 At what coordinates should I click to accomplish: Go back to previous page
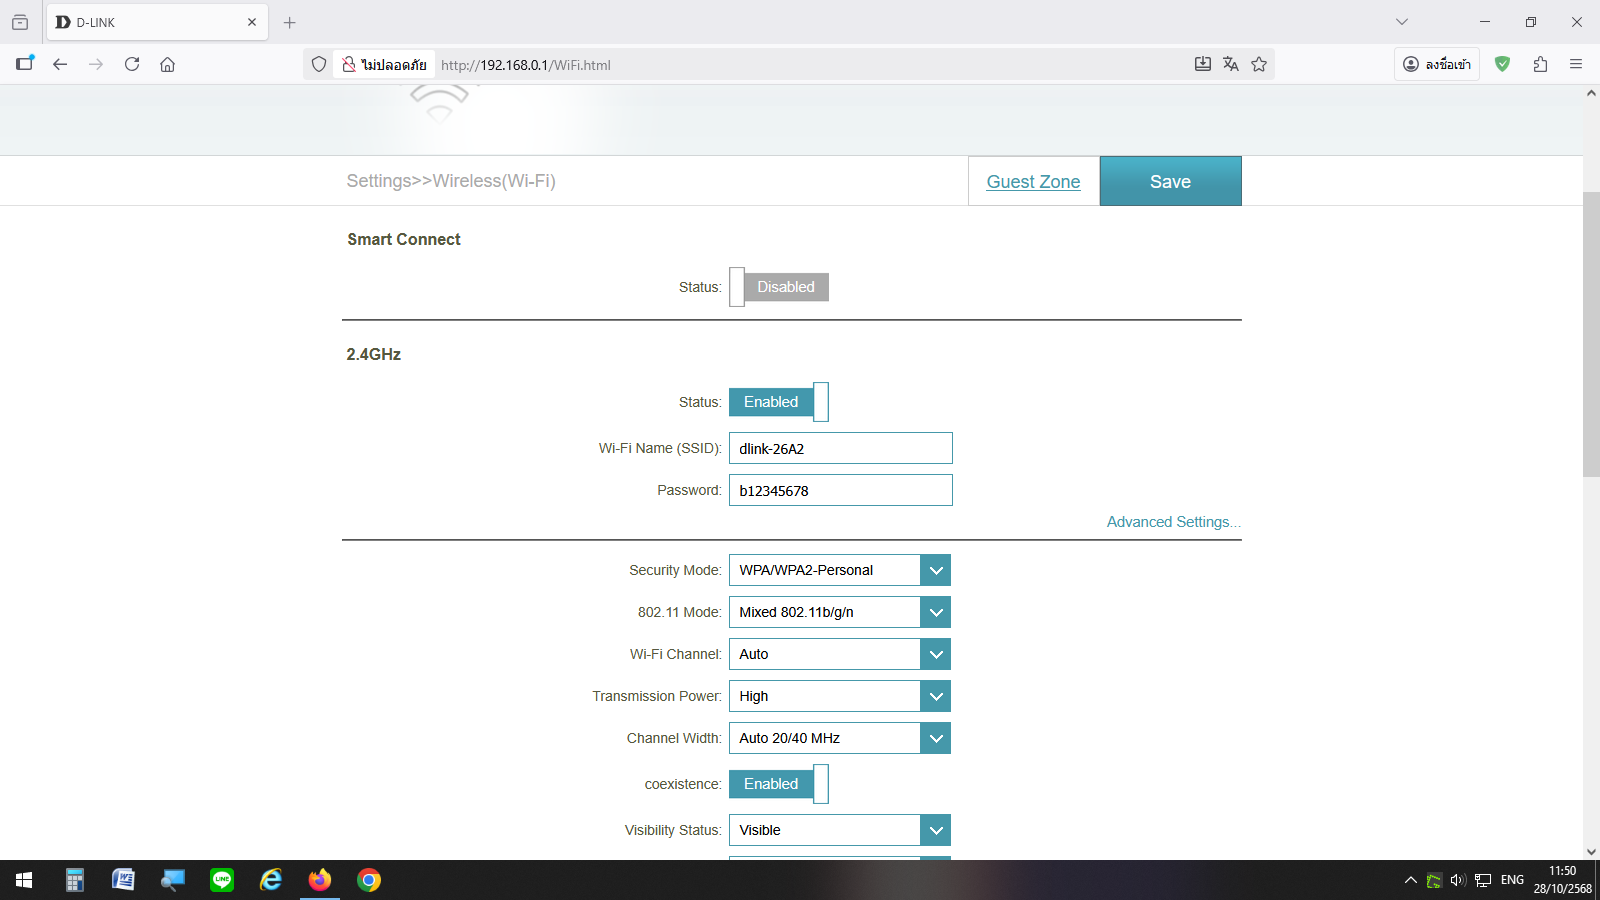point(60,64)
